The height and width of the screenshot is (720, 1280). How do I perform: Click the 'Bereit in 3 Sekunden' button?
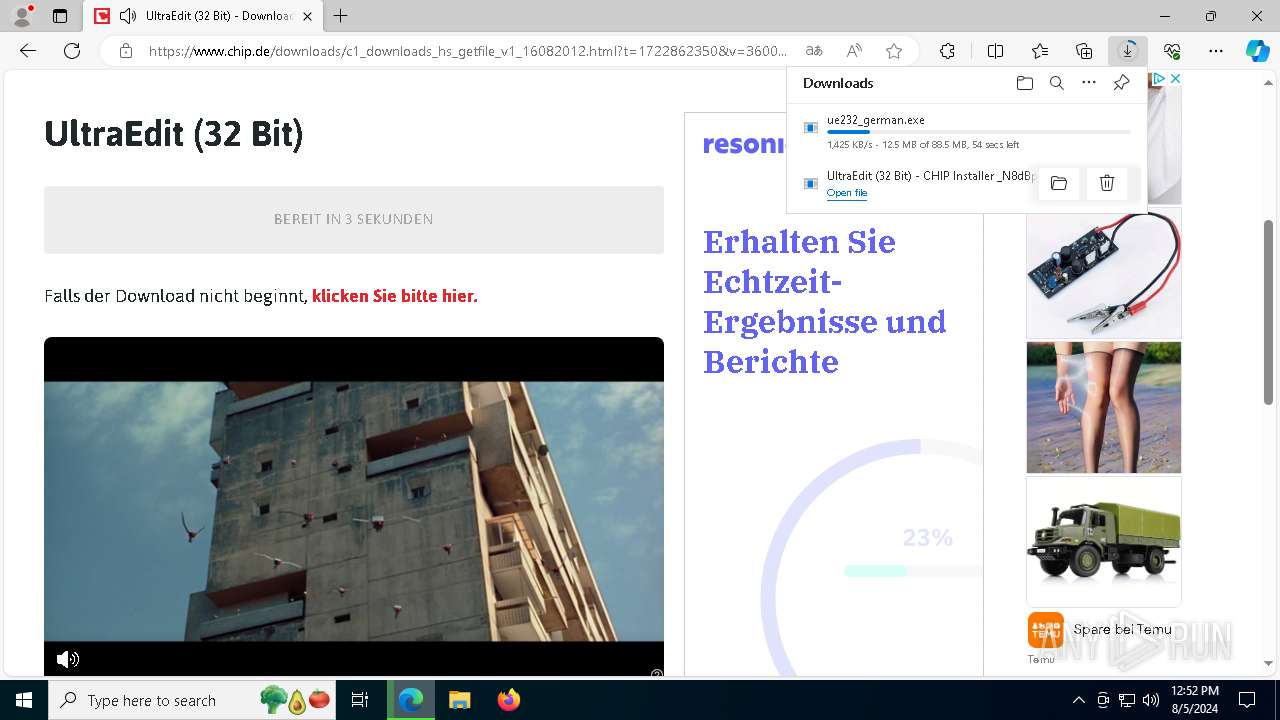(x=354, y=219)
